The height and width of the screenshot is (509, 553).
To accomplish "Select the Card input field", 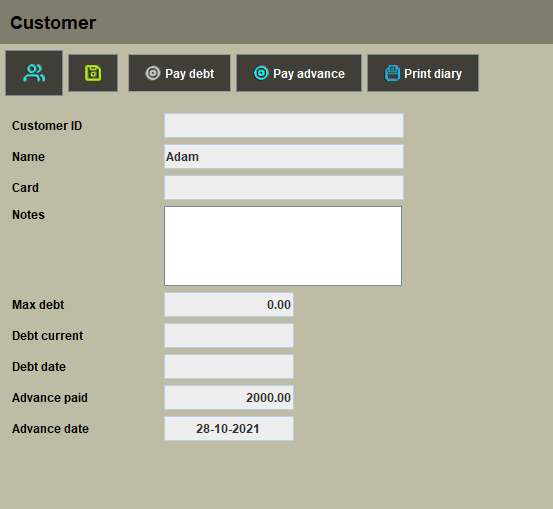I will [284, 188].
